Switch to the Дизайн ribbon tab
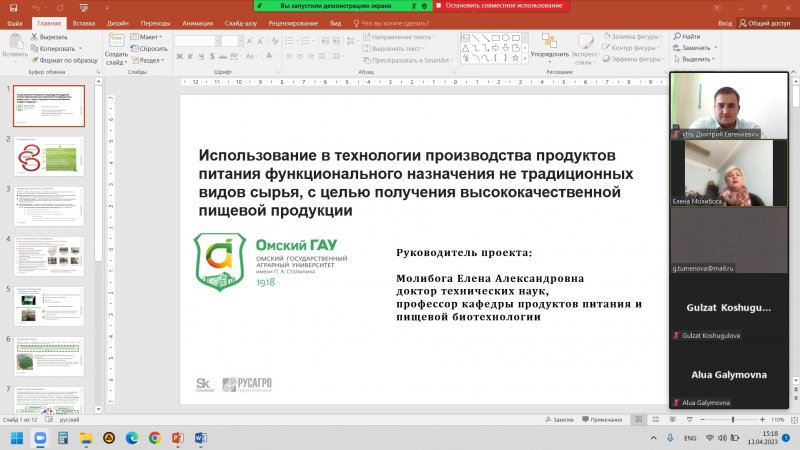800x450 pixels. pyautogui.click(x=118, y=23)
